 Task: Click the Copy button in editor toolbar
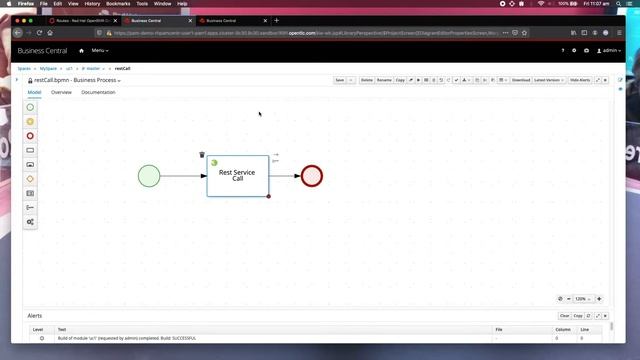pos(400,80)
